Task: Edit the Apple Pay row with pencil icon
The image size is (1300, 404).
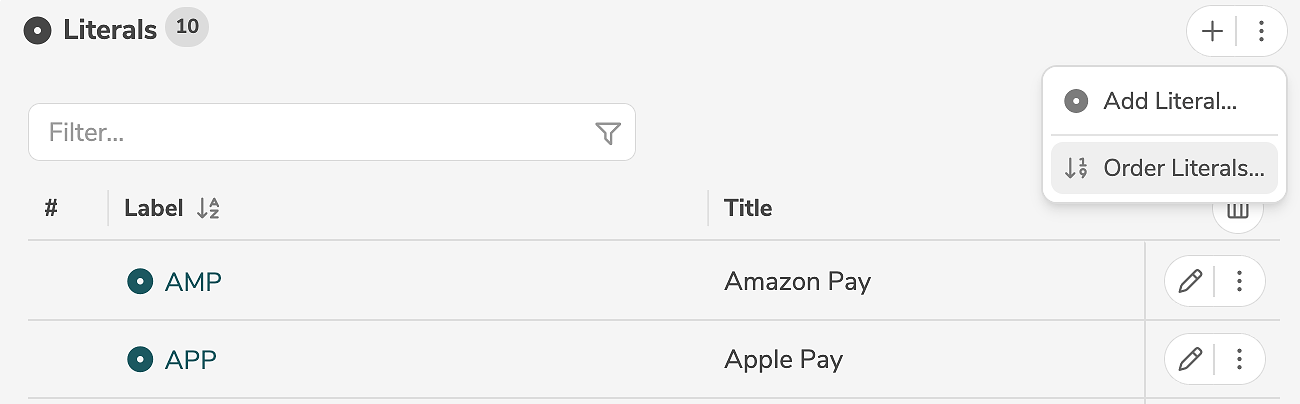Action: (x=1189, y=359)
